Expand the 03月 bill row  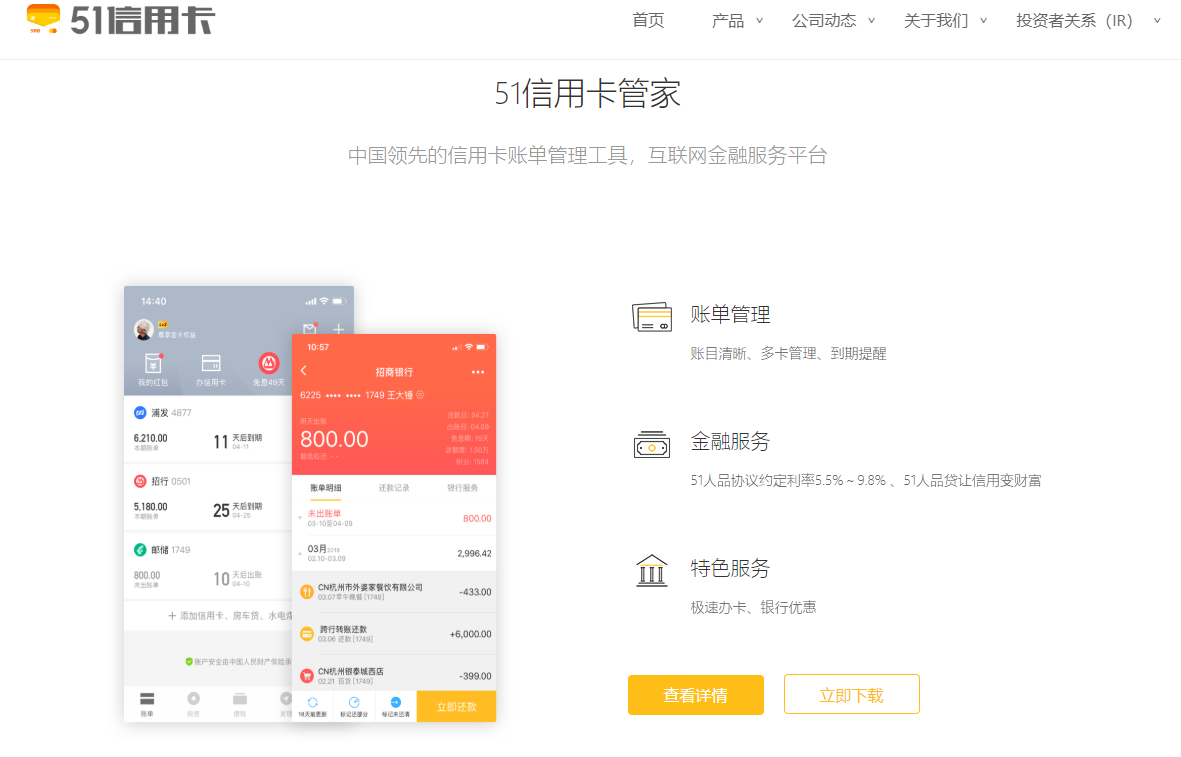click(394, 554)
